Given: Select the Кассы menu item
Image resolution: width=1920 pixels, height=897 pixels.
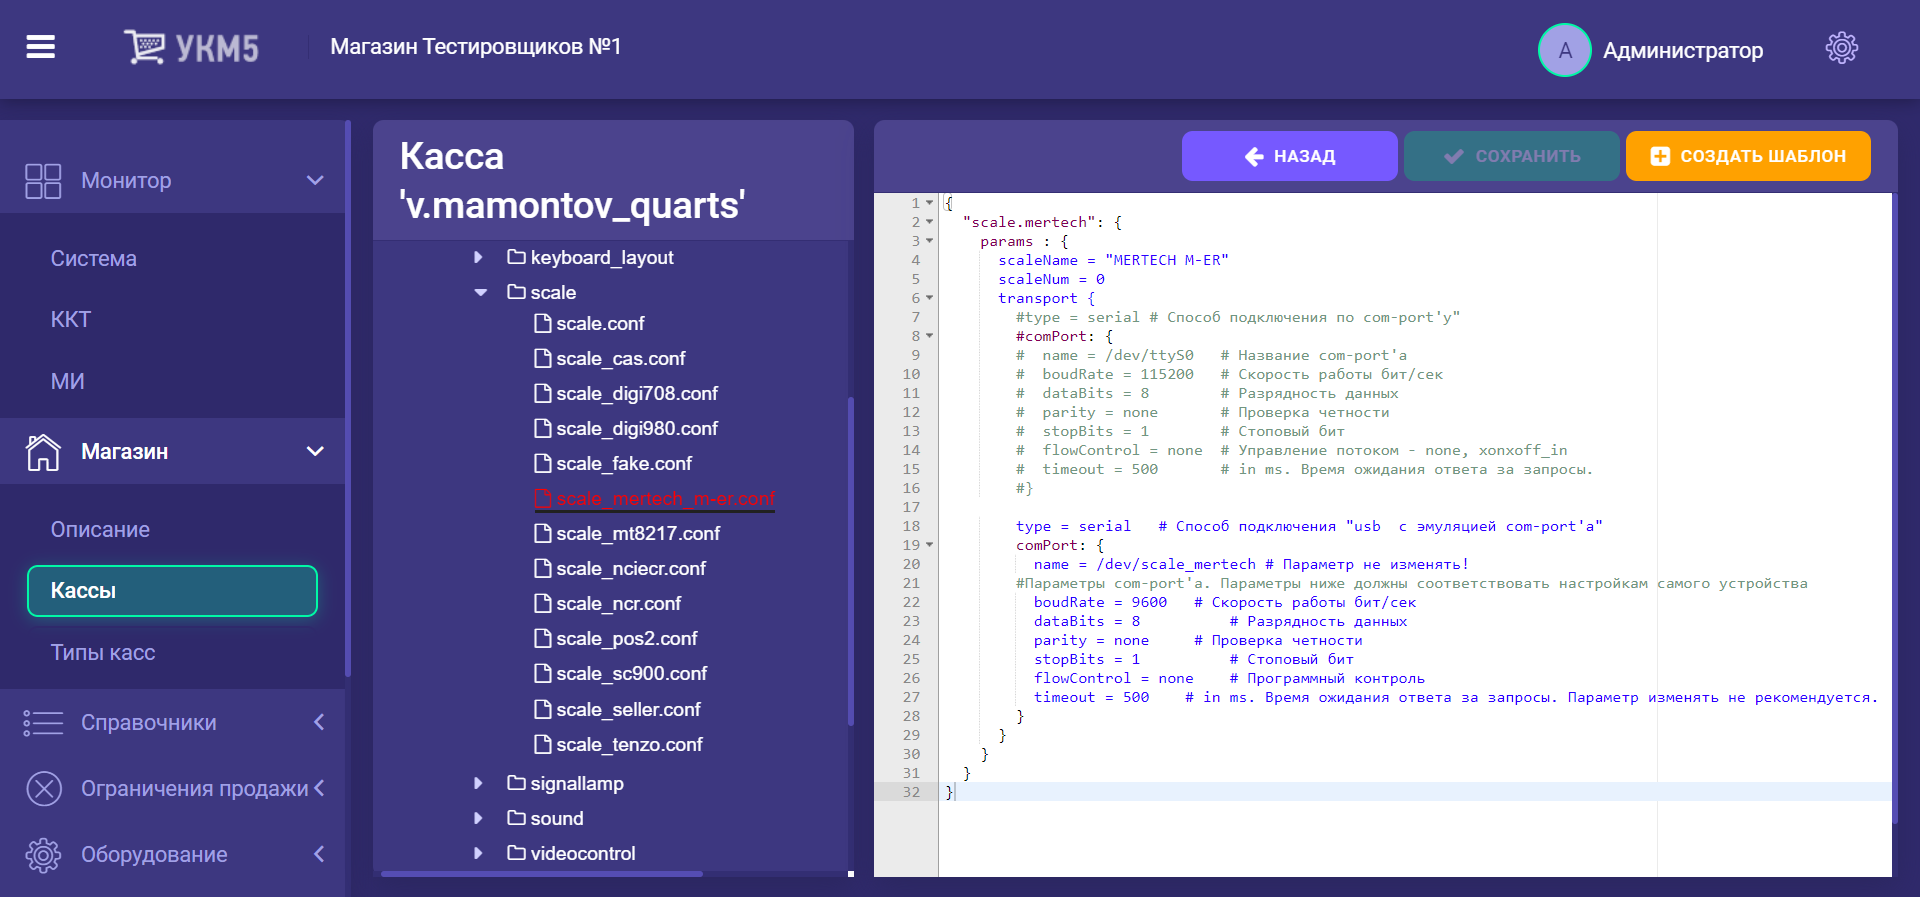Looking at the screenshot, I should pyautogui.click(x=172, y=591).
